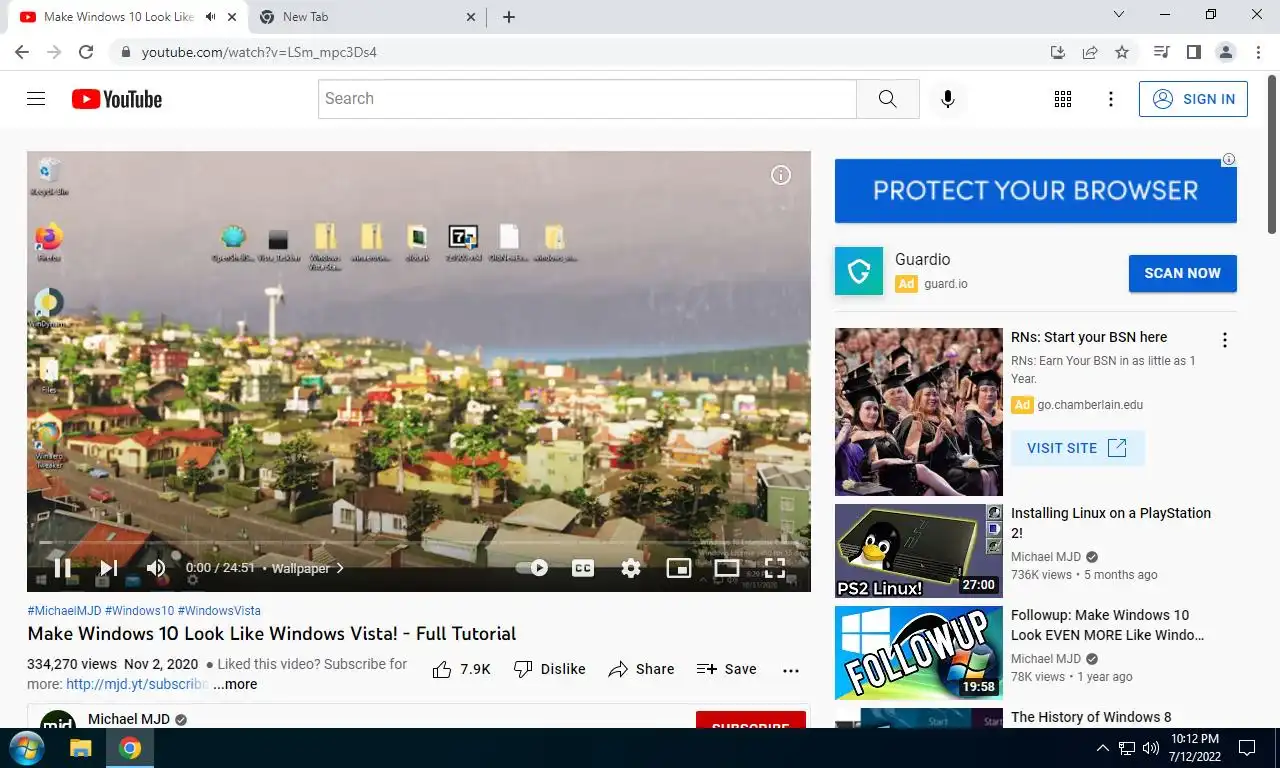
Task: Reload the page
Action: pyautogui.click(x=86, y=52)
